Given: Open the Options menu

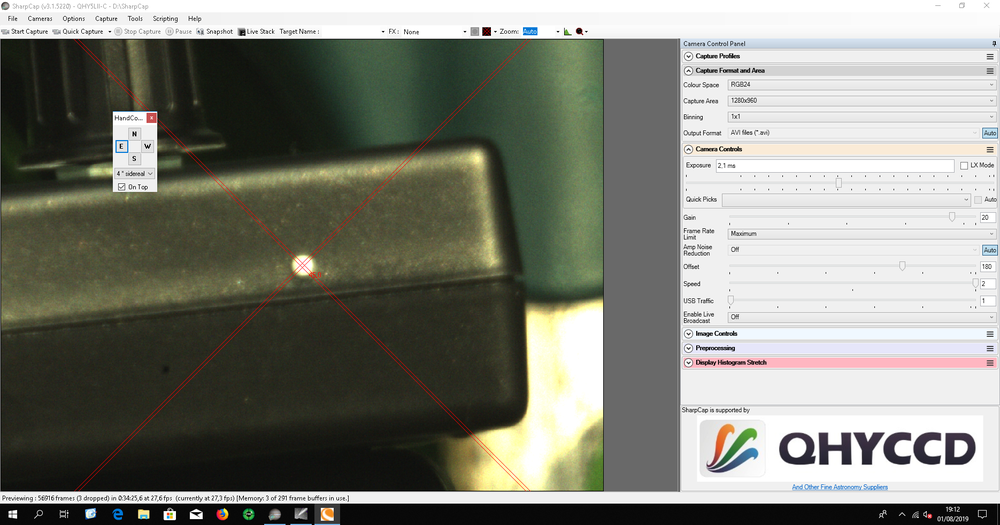Looking at the screenshot, I should [x=73, y=18].
